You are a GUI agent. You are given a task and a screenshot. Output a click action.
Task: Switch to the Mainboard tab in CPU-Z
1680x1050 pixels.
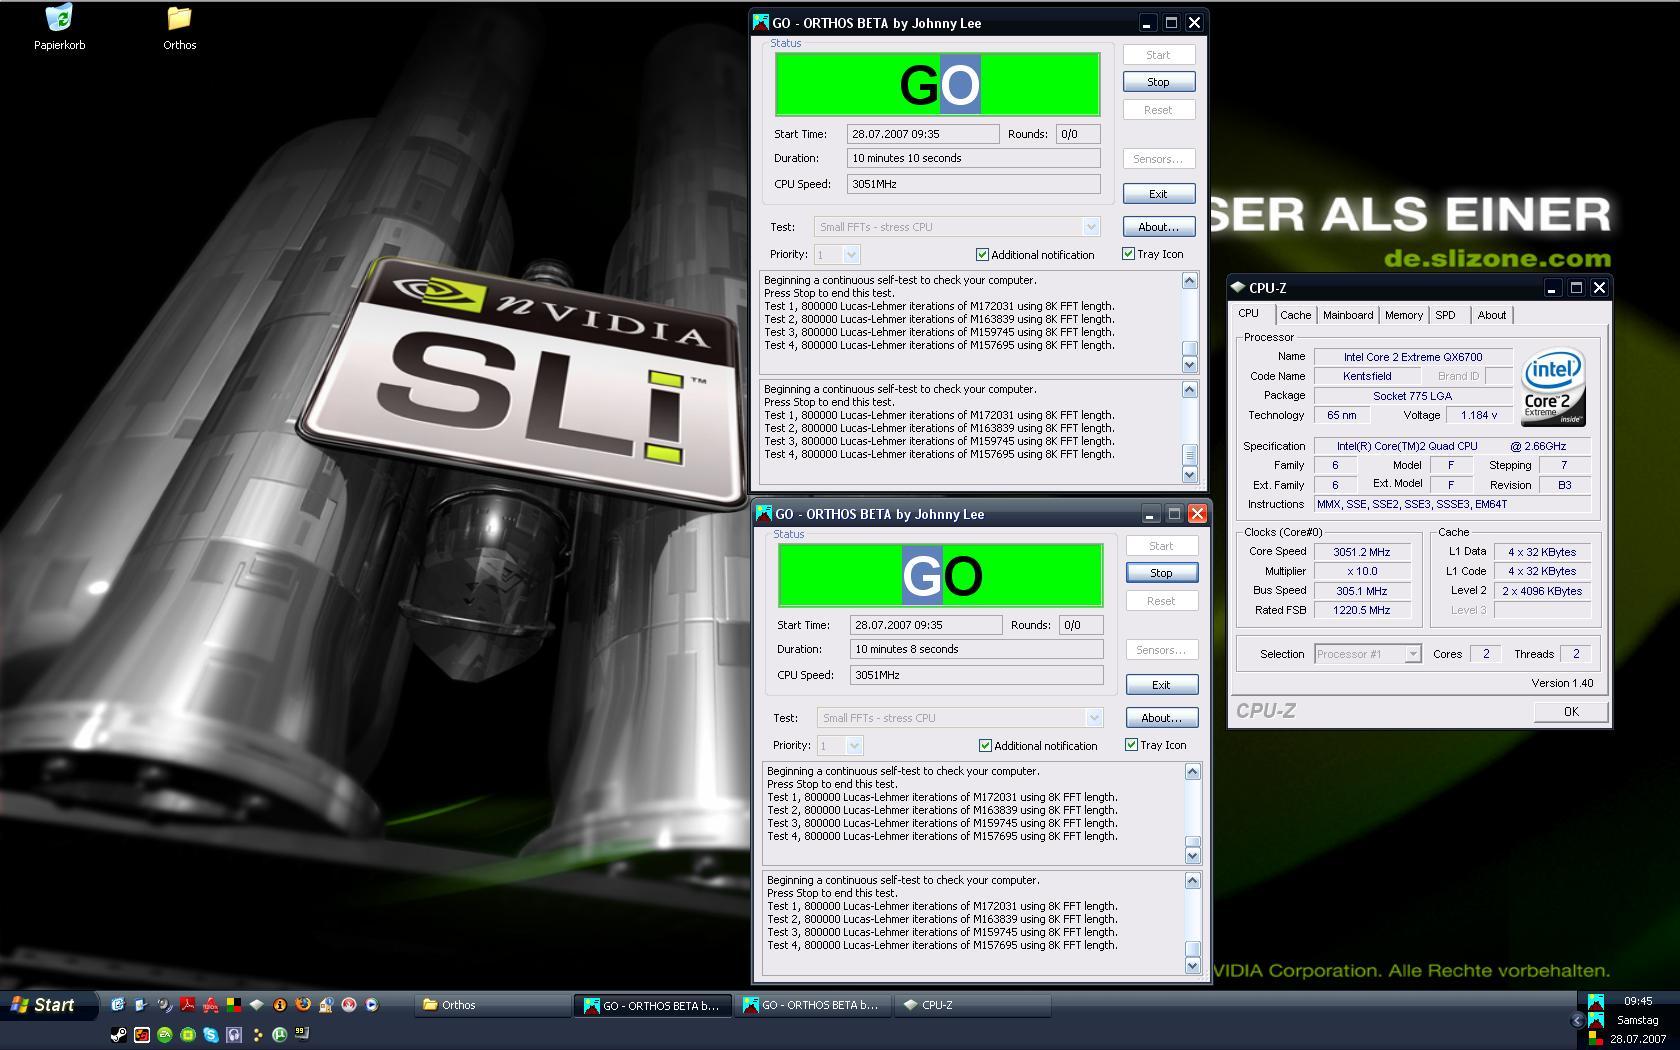pyautogui.click(x=1348, y=315)
